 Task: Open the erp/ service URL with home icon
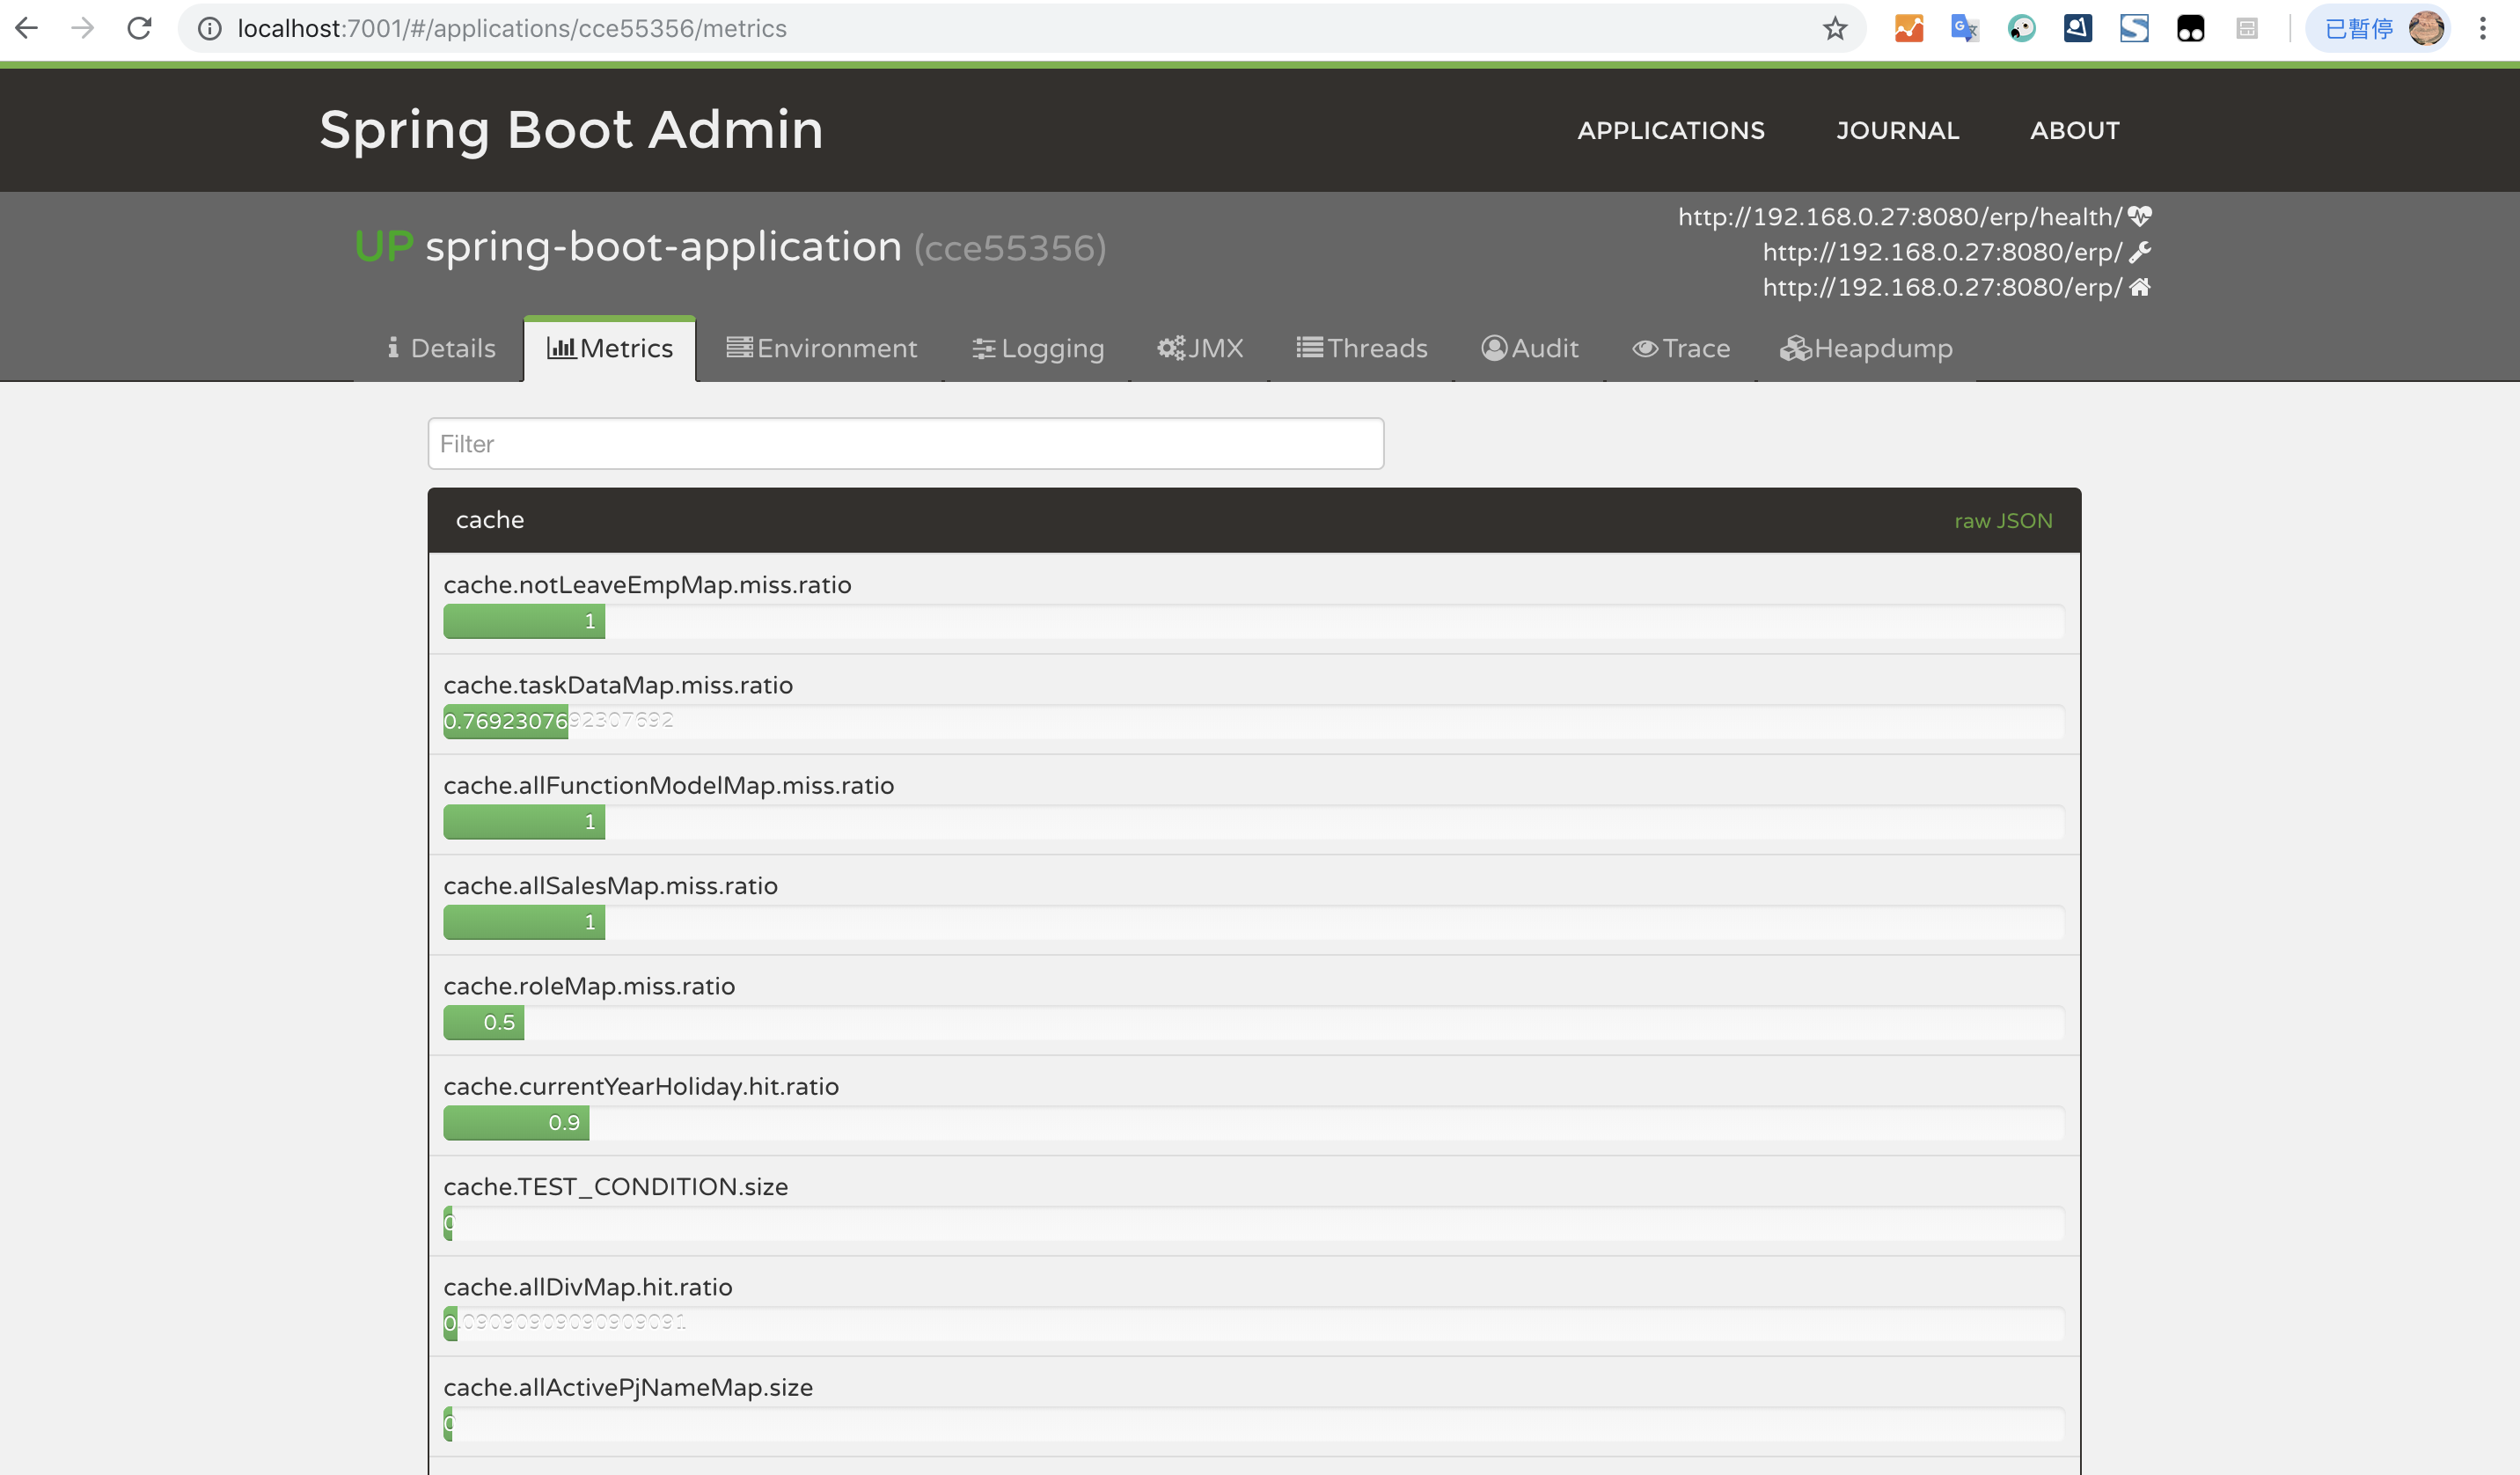coord(1942,287)
